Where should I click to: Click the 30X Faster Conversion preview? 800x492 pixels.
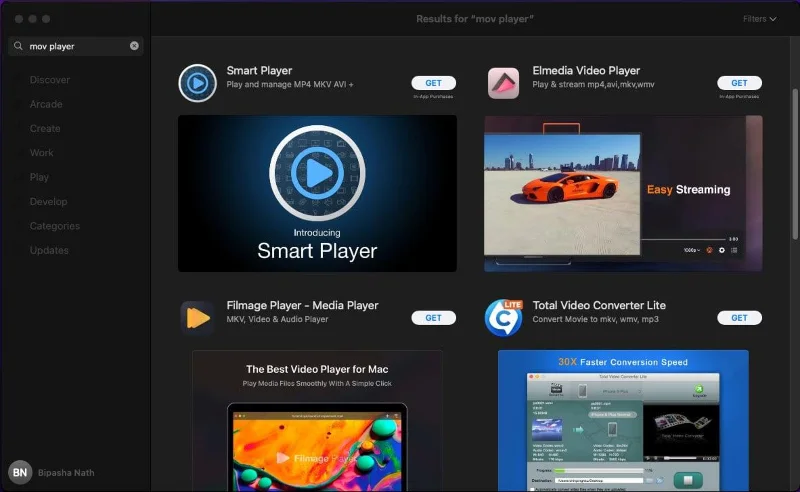pyautogui.click(x=623, y=421)
